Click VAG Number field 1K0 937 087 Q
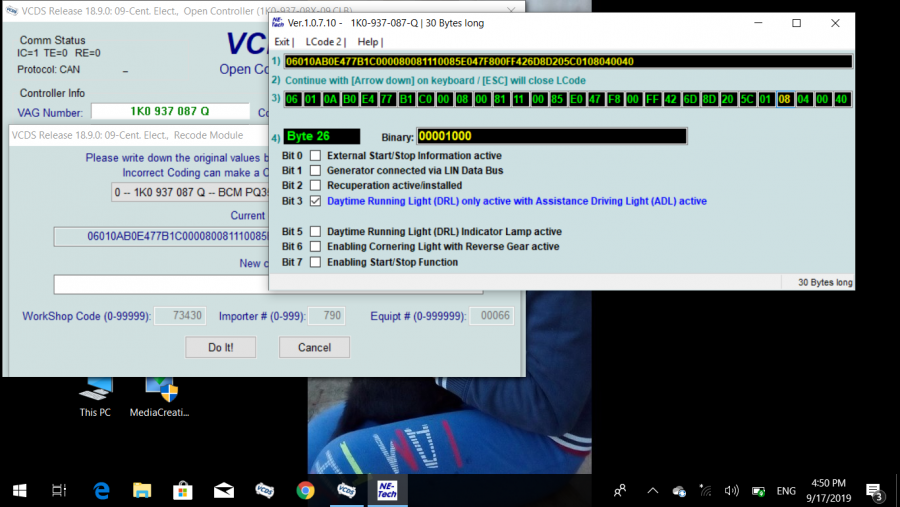 click(170, 111)
